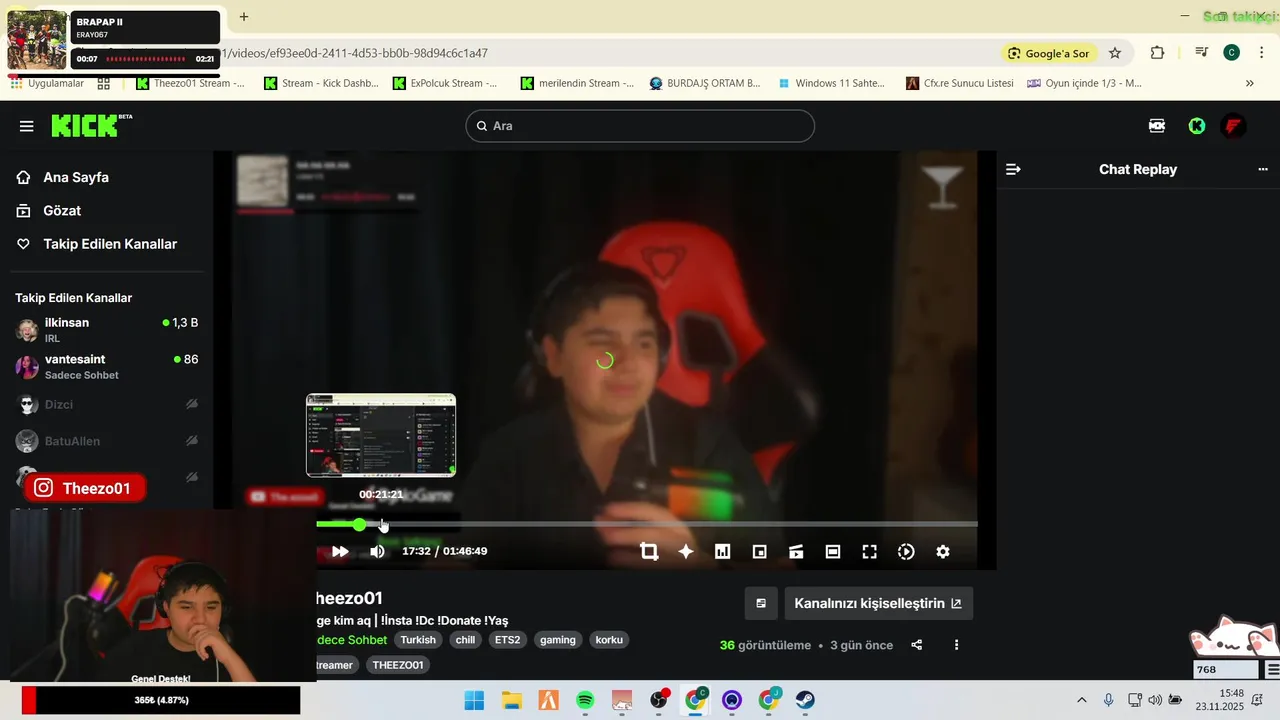Open the Chrome profile avatar C

[x=1232, y=53]
